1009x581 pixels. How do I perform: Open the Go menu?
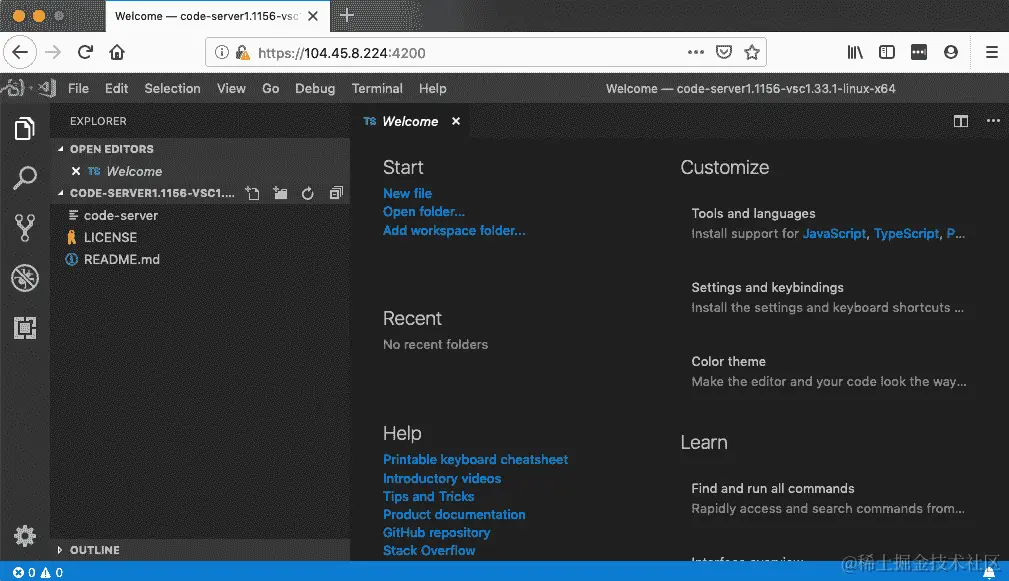click(270, 88)
